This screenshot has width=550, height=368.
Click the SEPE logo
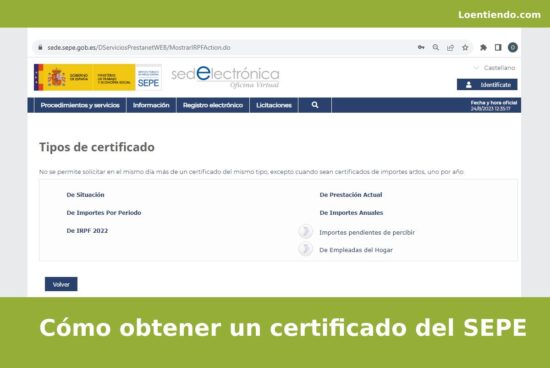(x=148, y=77)
